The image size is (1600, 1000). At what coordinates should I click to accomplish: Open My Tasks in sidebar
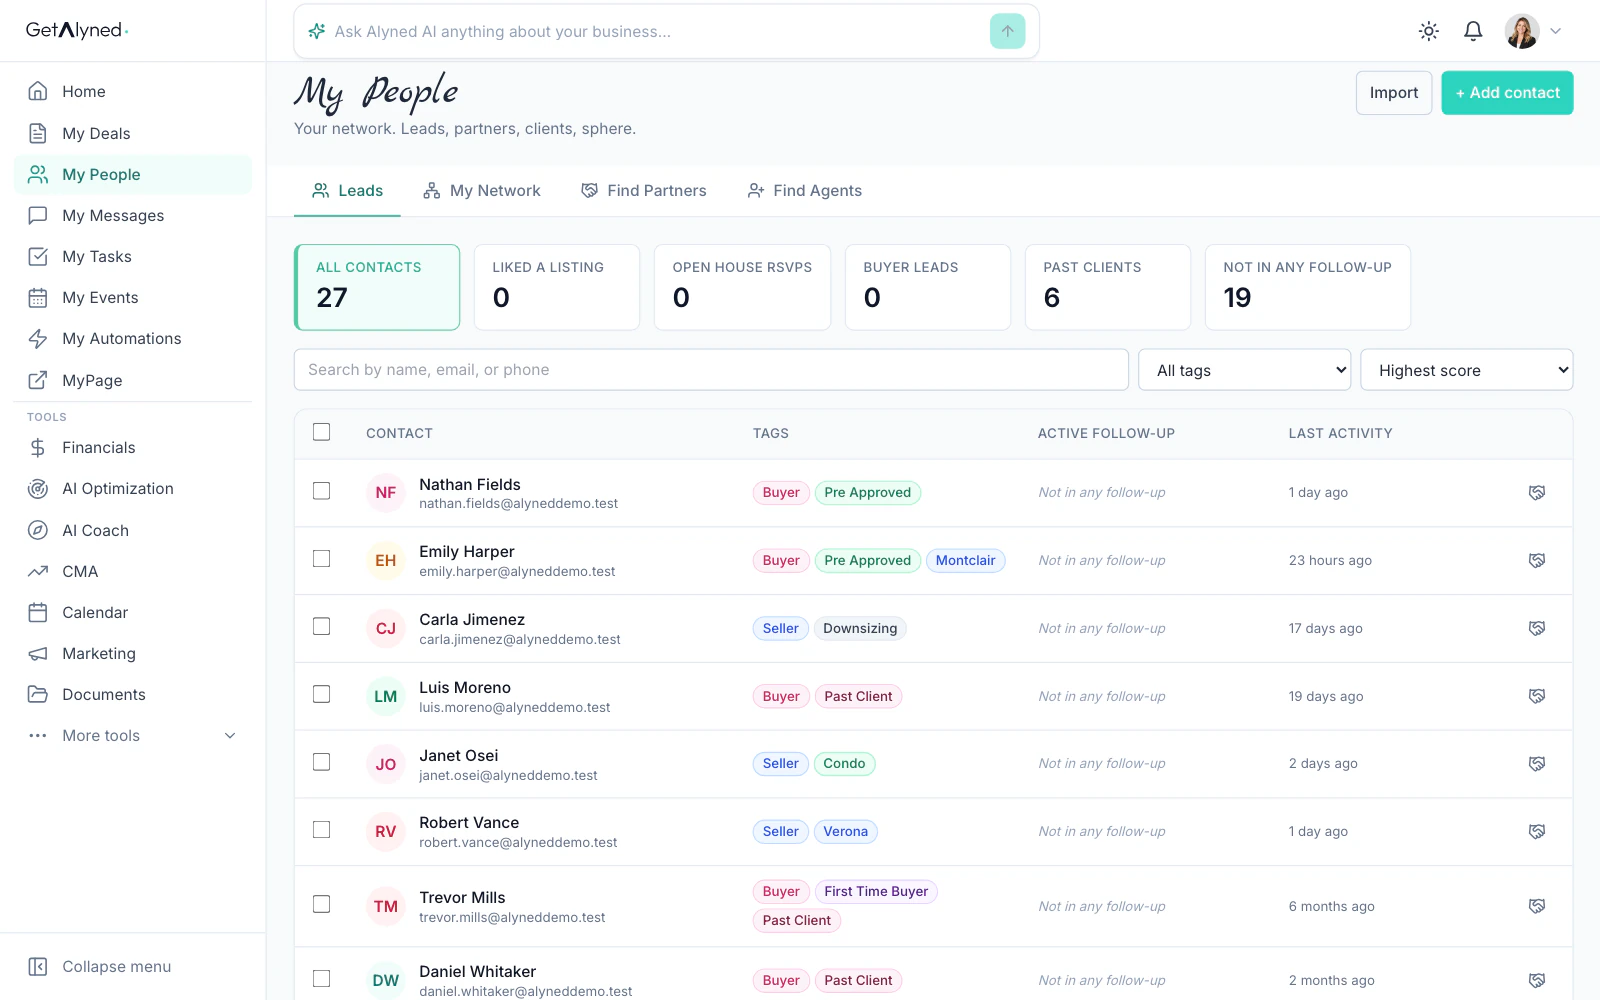click(133, 256)
